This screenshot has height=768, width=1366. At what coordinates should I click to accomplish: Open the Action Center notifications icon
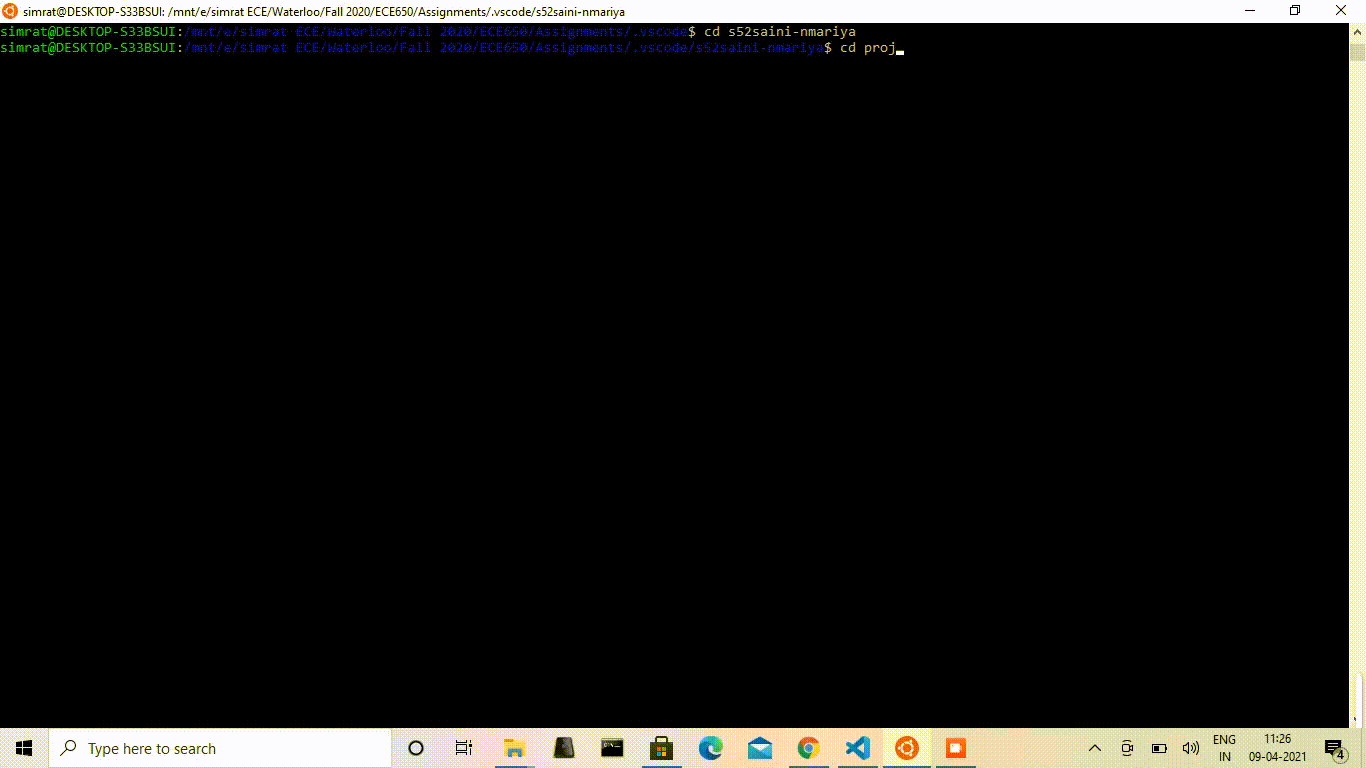tap(1334, 748)
